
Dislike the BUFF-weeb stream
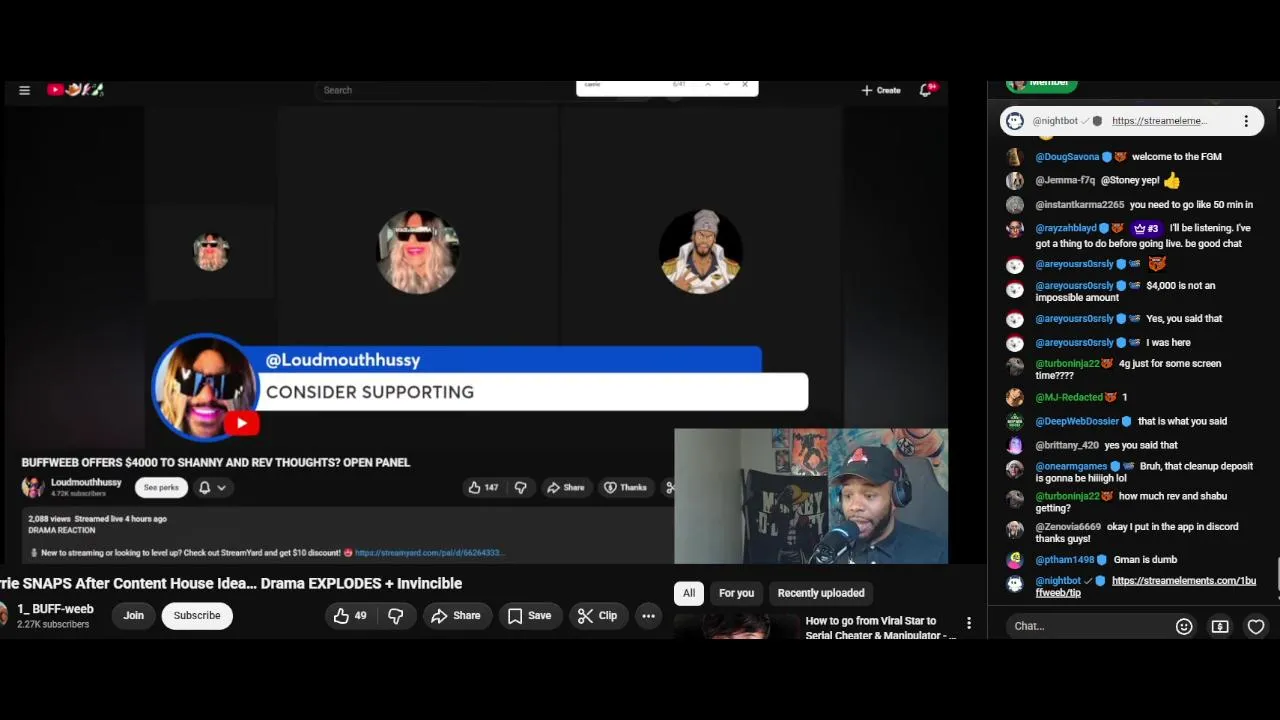click(395, 616)
